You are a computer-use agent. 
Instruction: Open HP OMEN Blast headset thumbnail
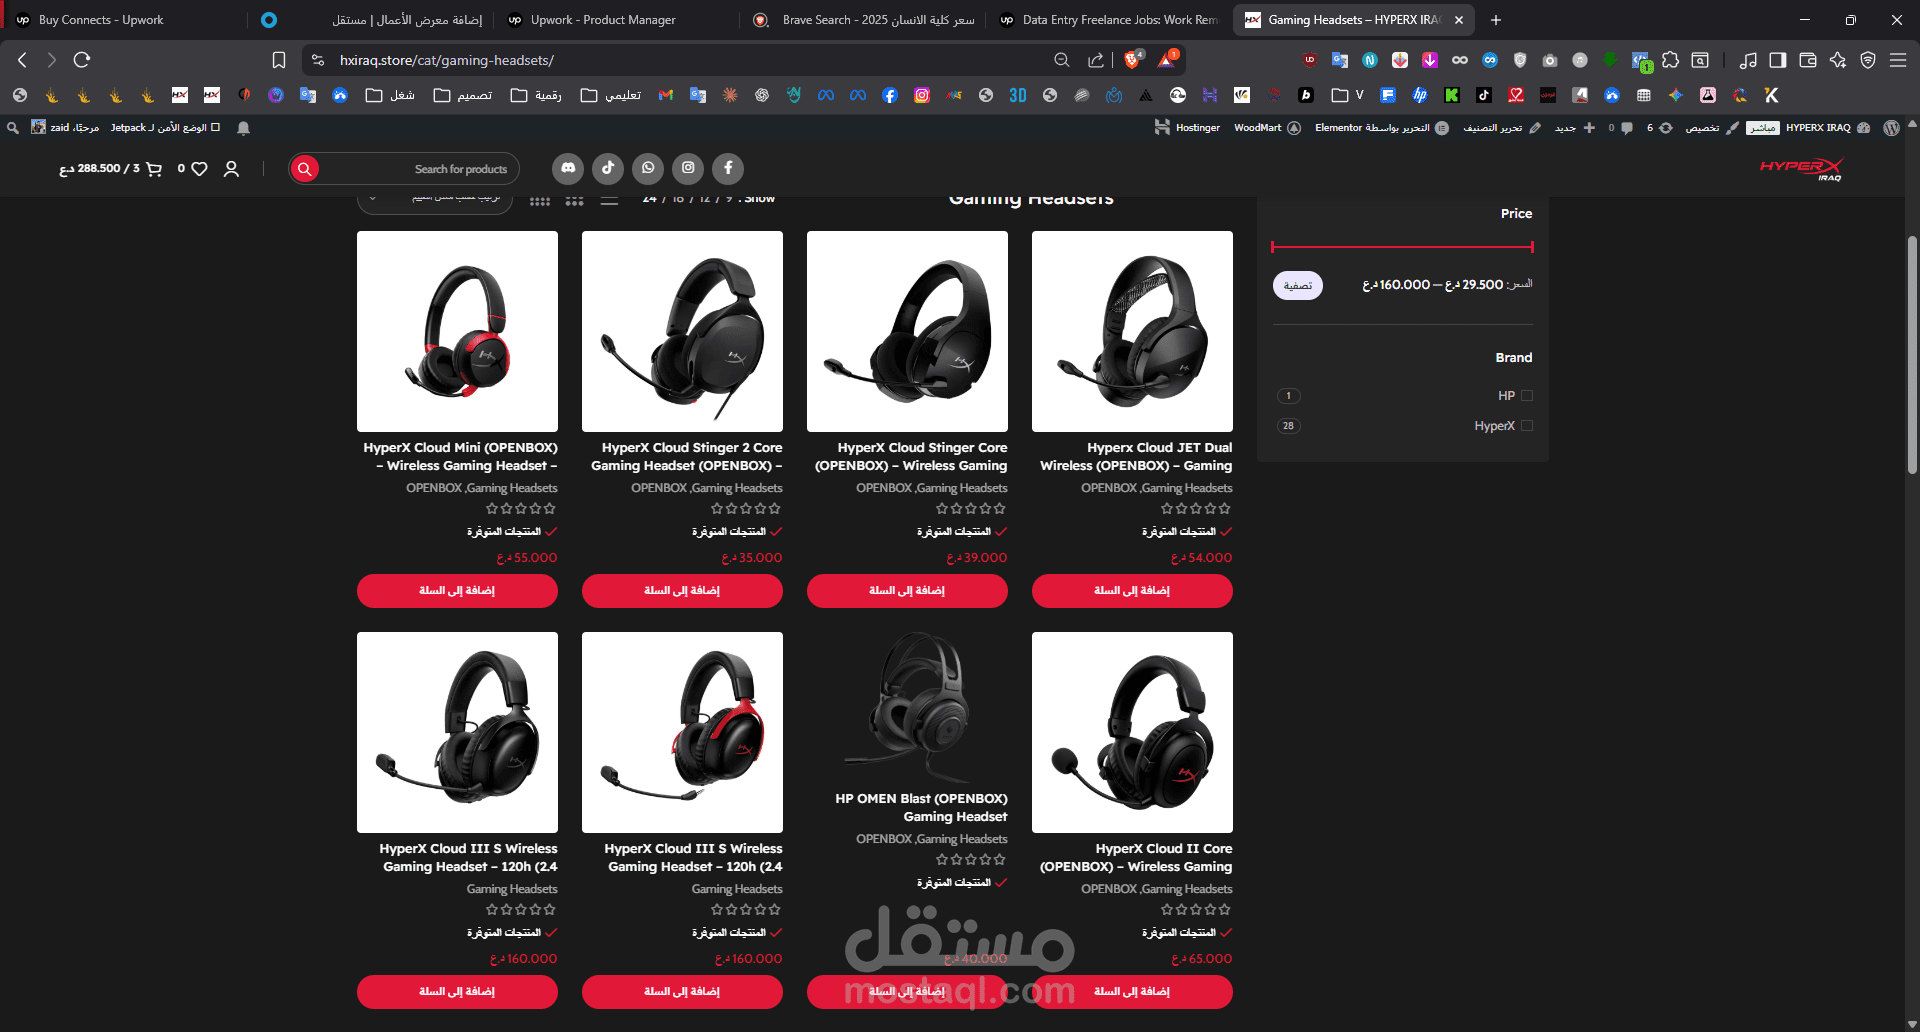907,708
